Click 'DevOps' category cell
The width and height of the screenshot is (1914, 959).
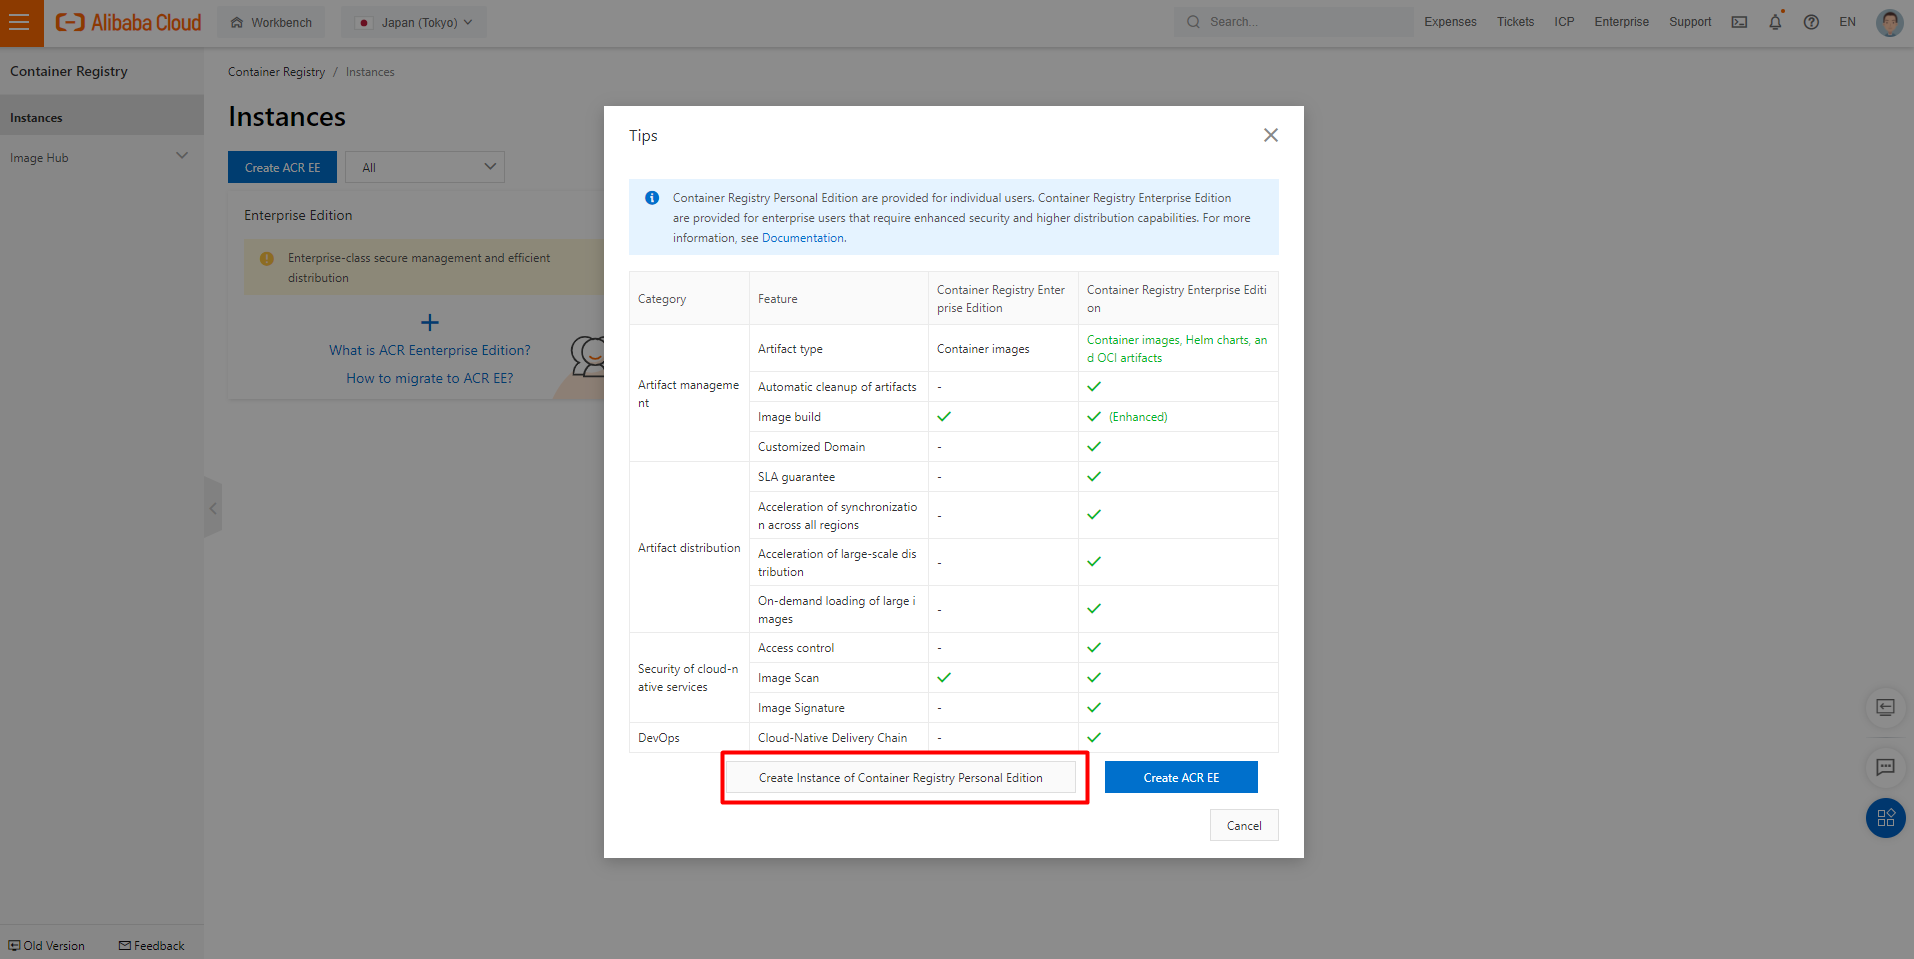[x=689, y=738]
